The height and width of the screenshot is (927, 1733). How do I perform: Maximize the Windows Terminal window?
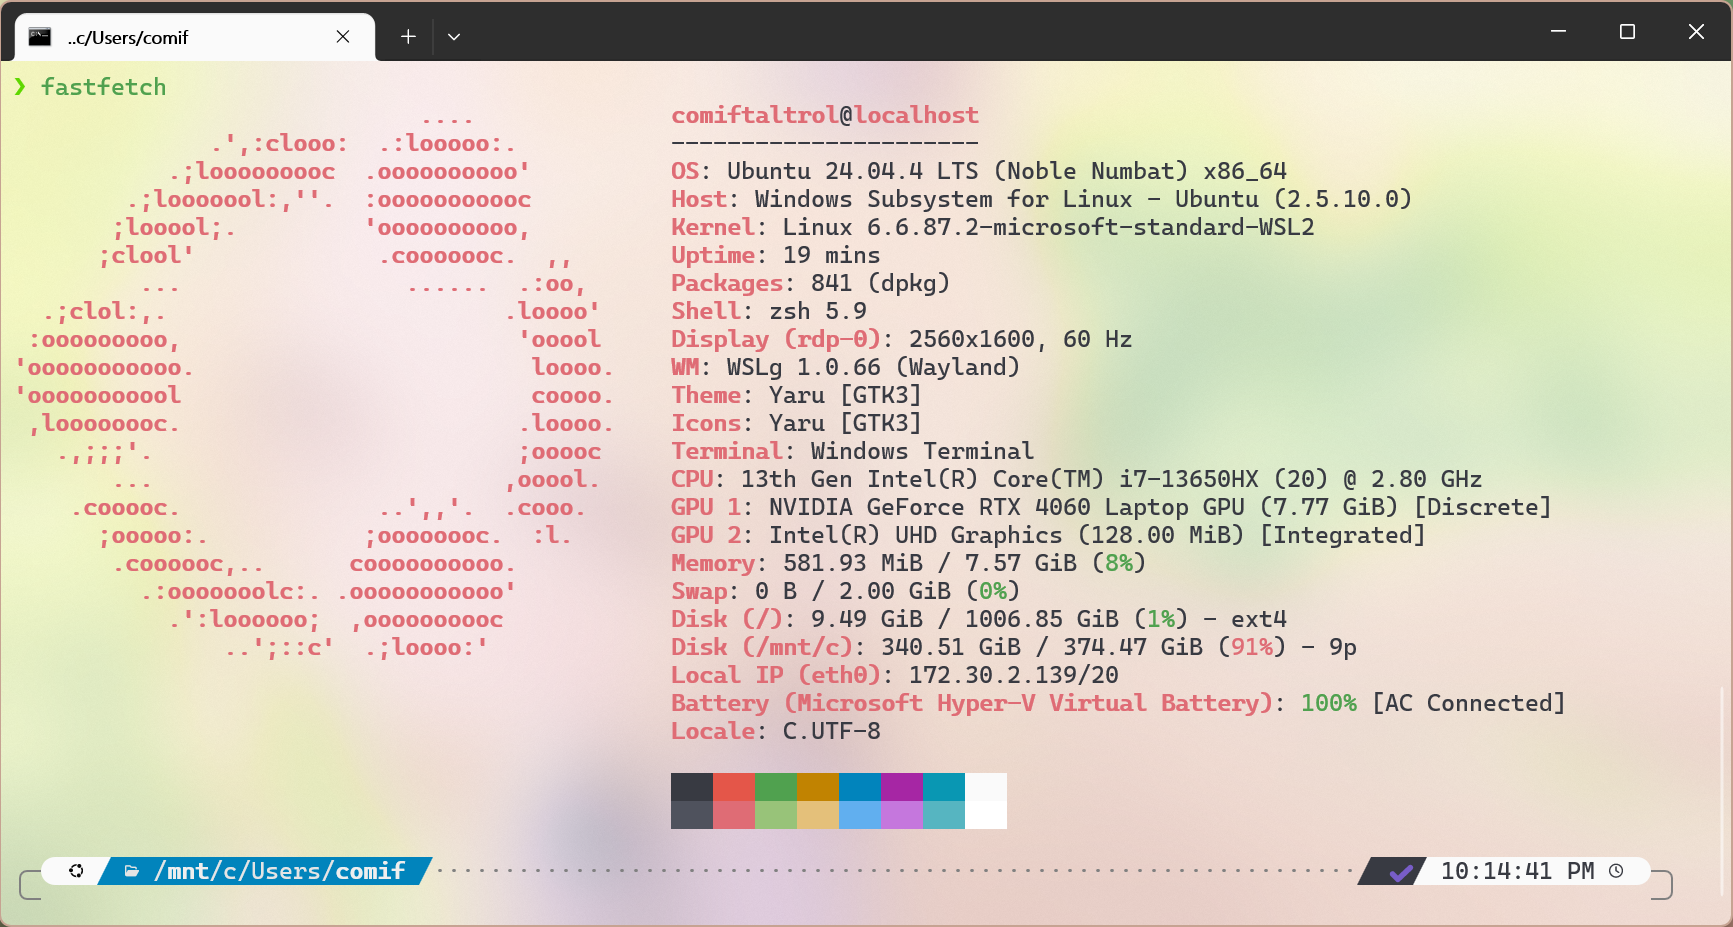click(1627, 32)
